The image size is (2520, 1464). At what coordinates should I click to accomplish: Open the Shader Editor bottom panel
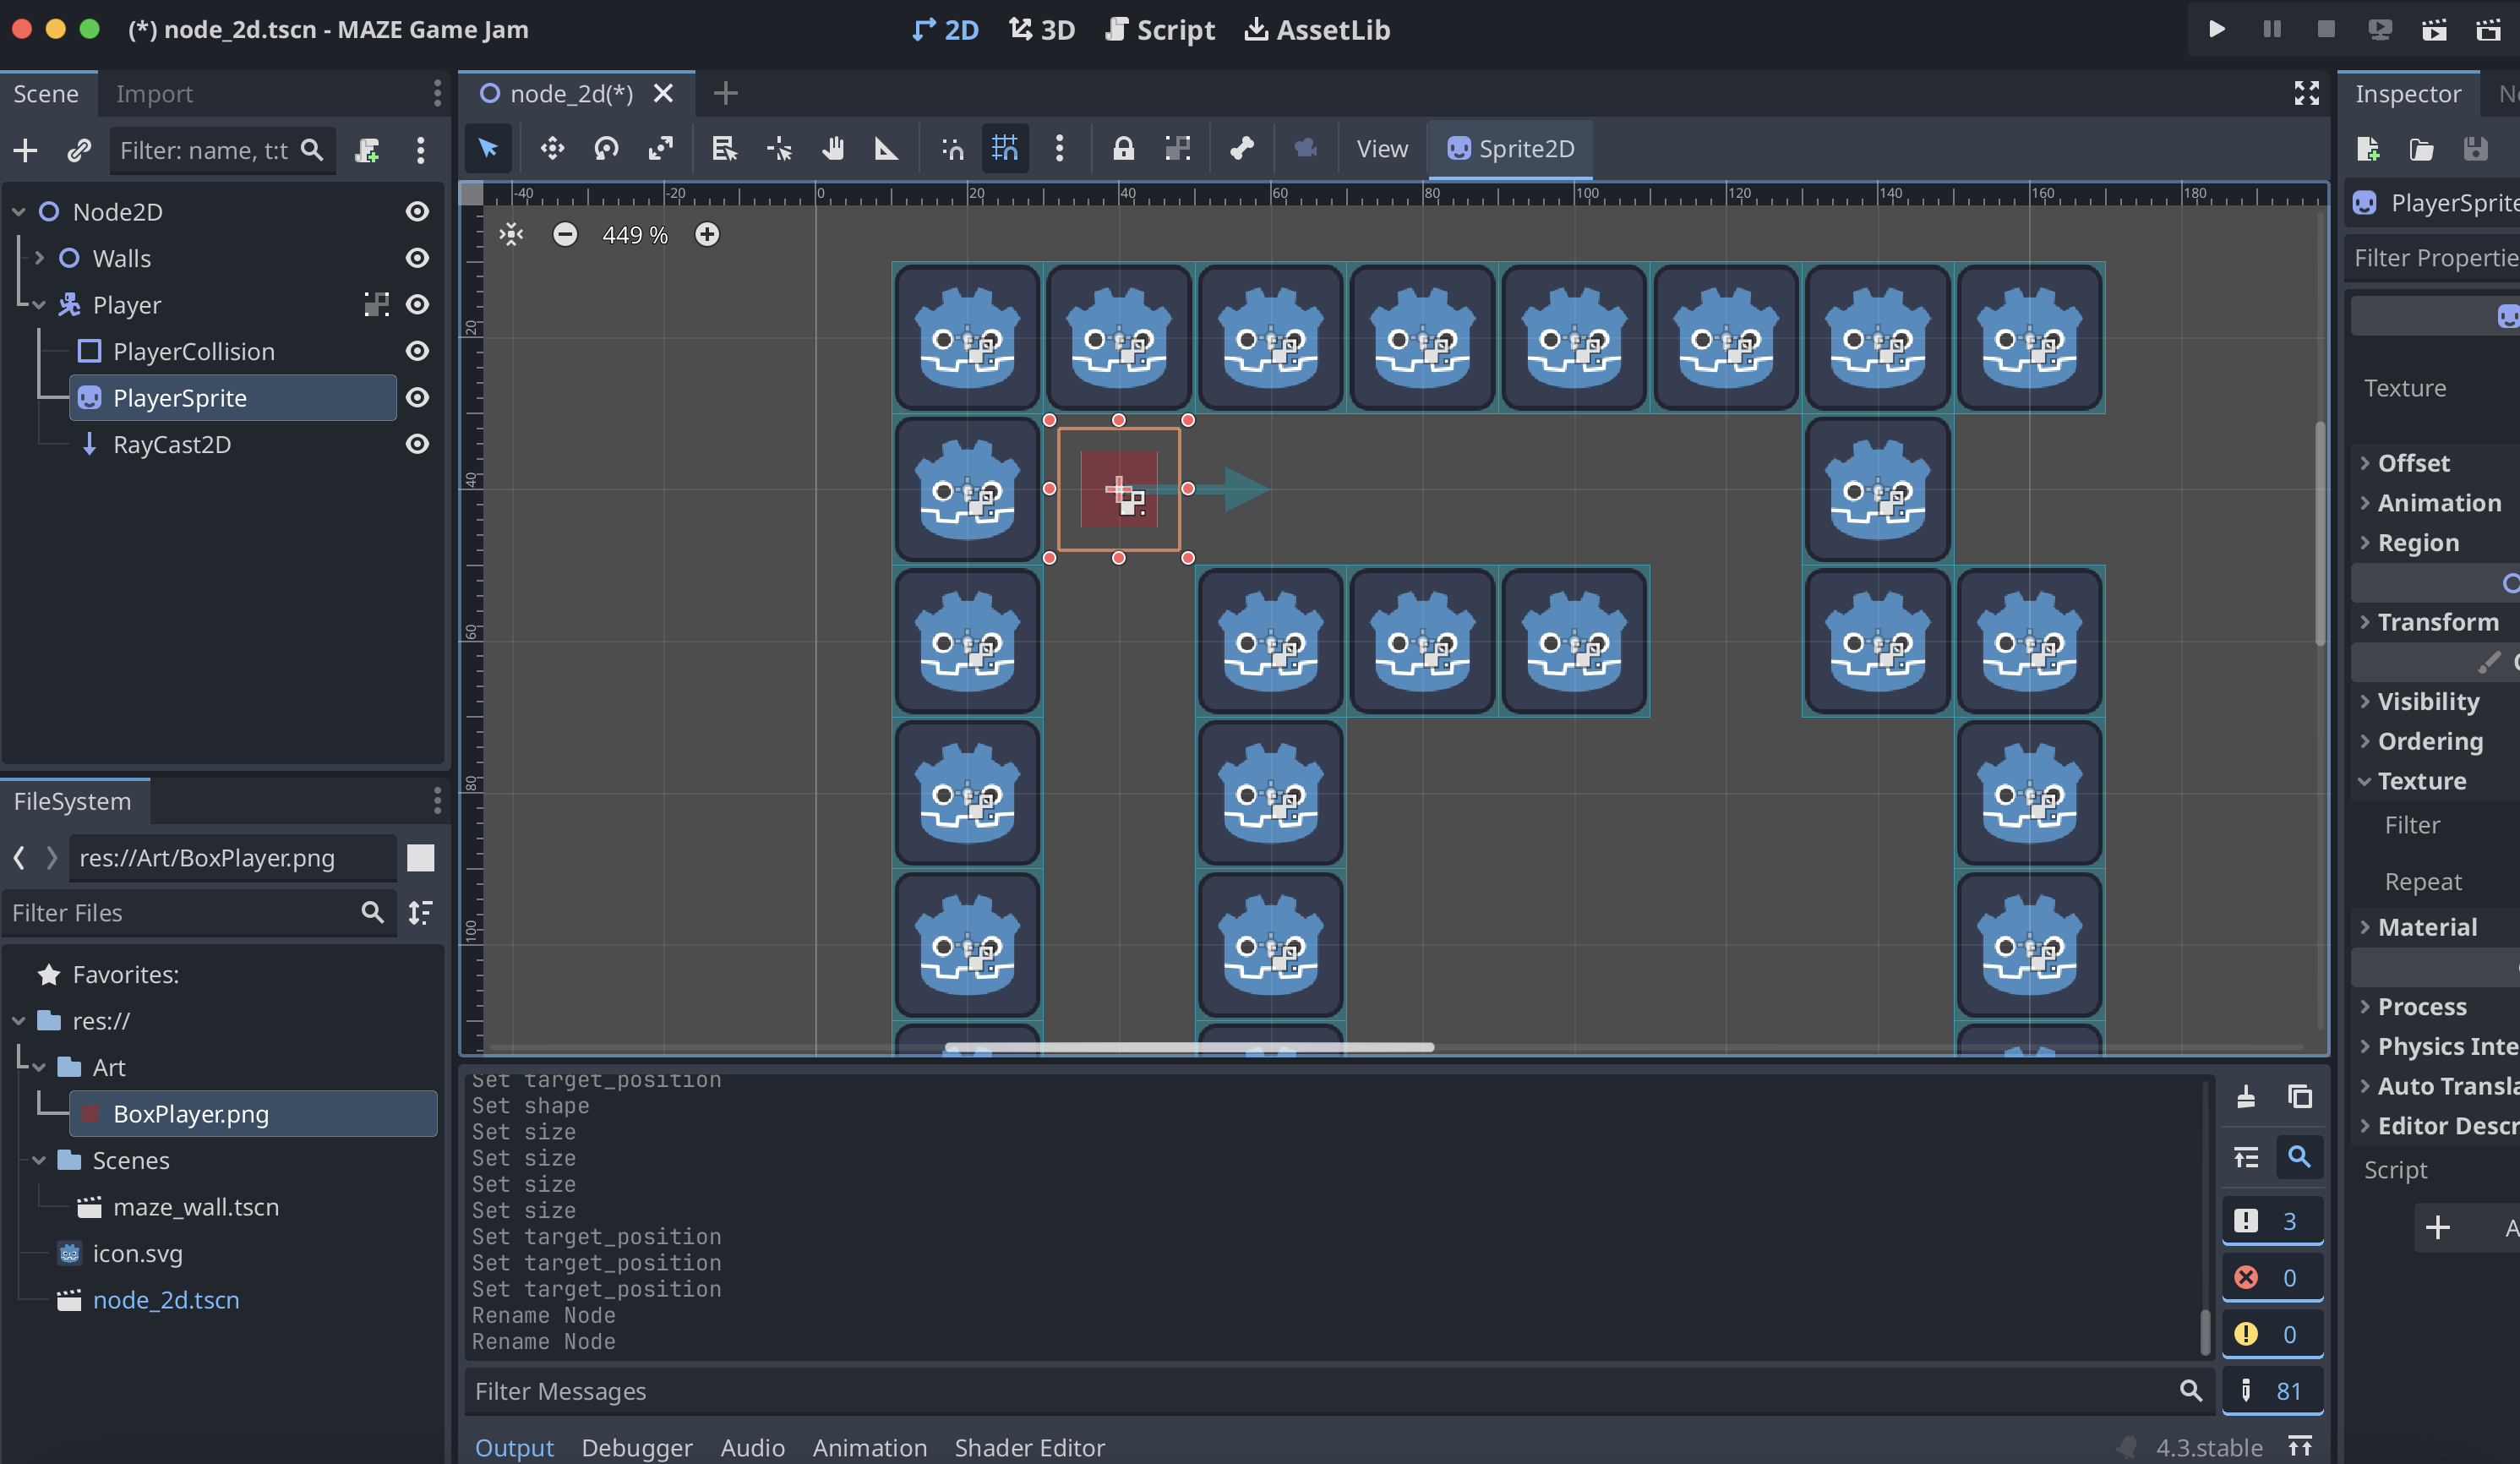(x=1029, y=1447)
